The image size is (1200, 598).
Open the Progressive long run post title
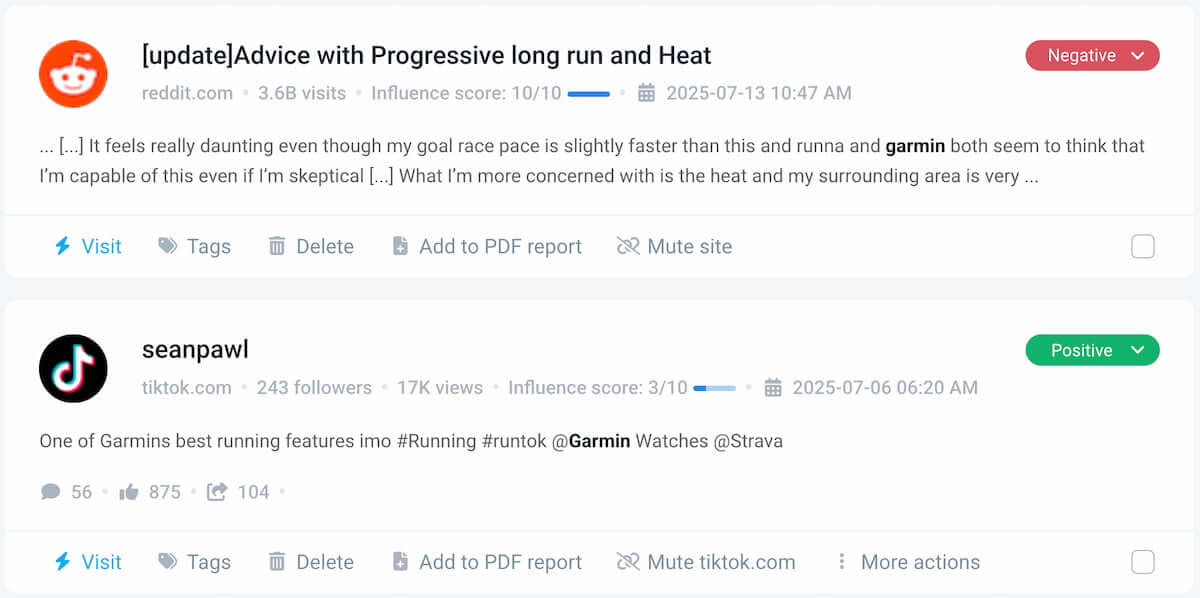click(427, 55)
